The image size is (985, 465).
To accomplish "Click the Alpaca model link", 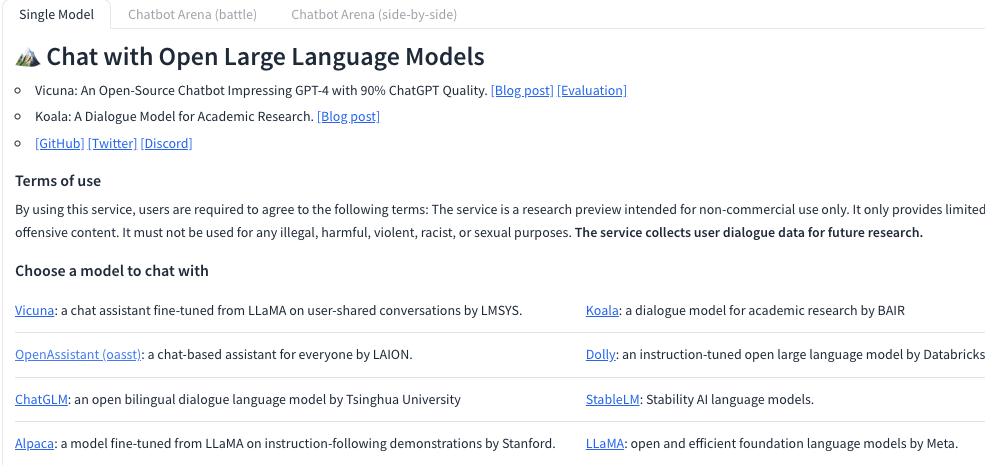I will (x=35, y=444).
